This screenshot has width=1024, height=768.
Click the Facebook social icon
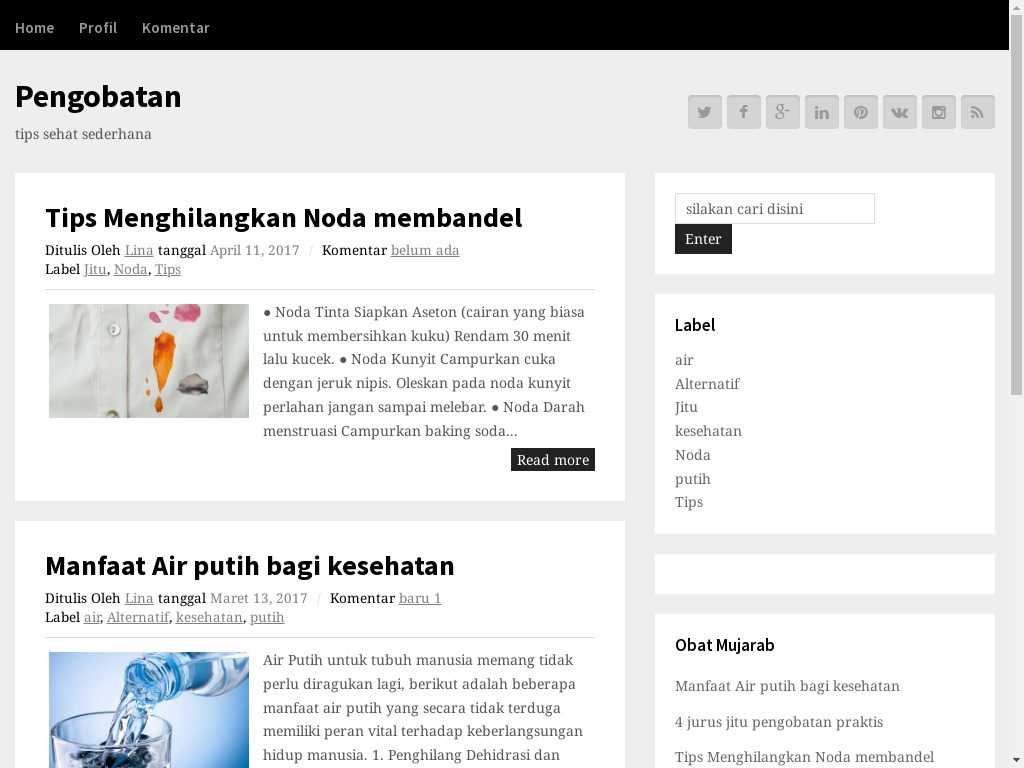(x=743, y=112)
